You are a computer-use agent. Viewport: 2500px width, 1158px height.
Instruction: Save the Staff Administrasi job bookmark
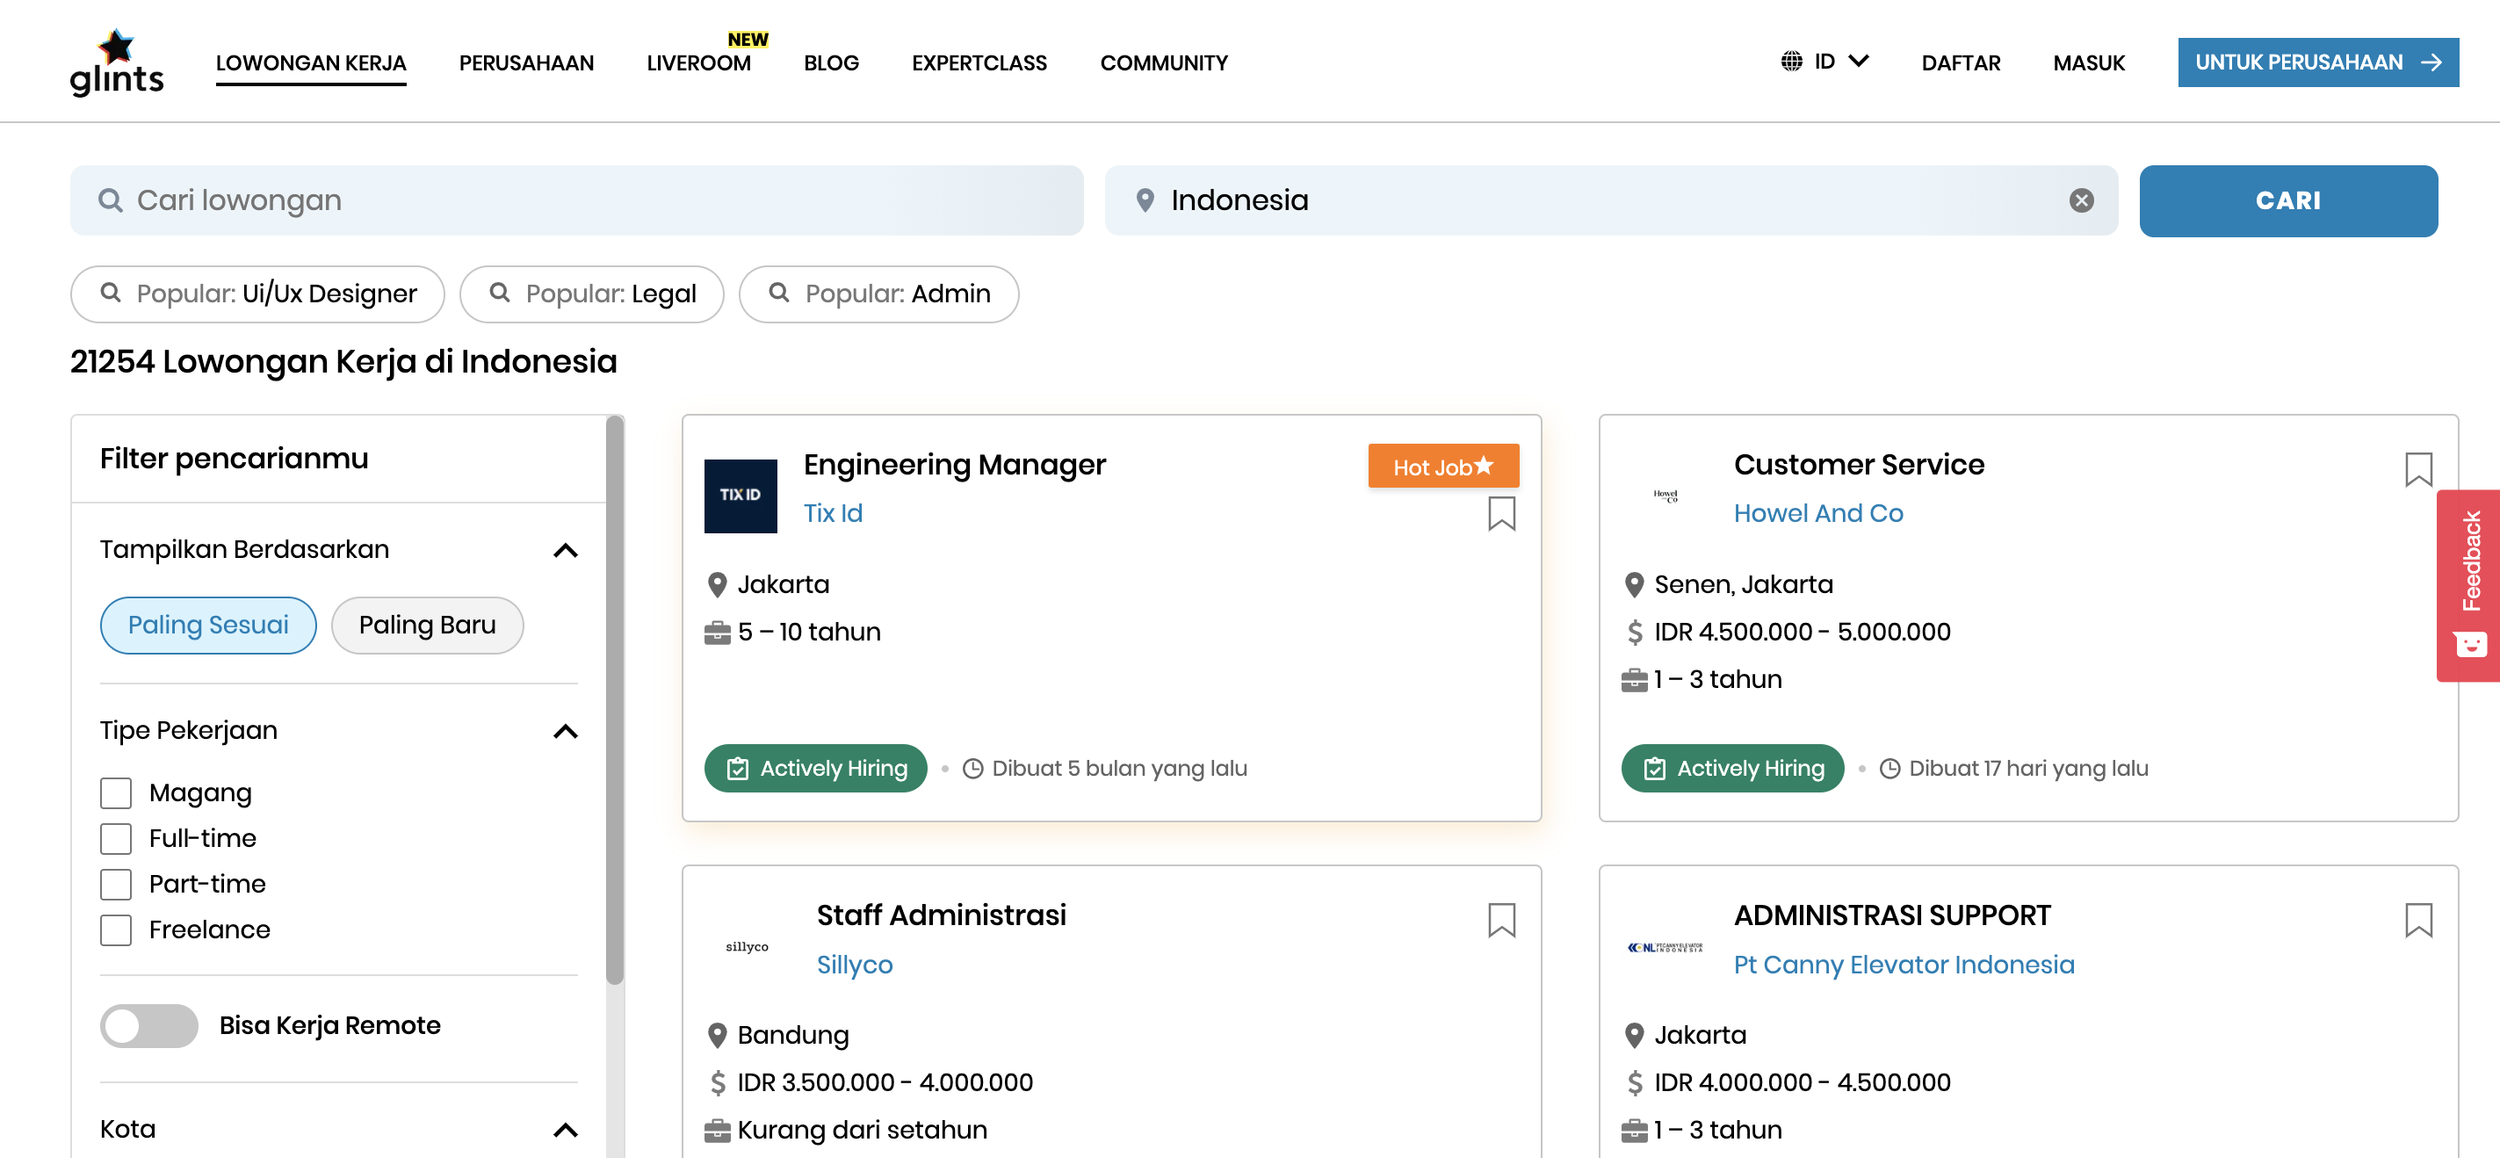pos(1501,920)
